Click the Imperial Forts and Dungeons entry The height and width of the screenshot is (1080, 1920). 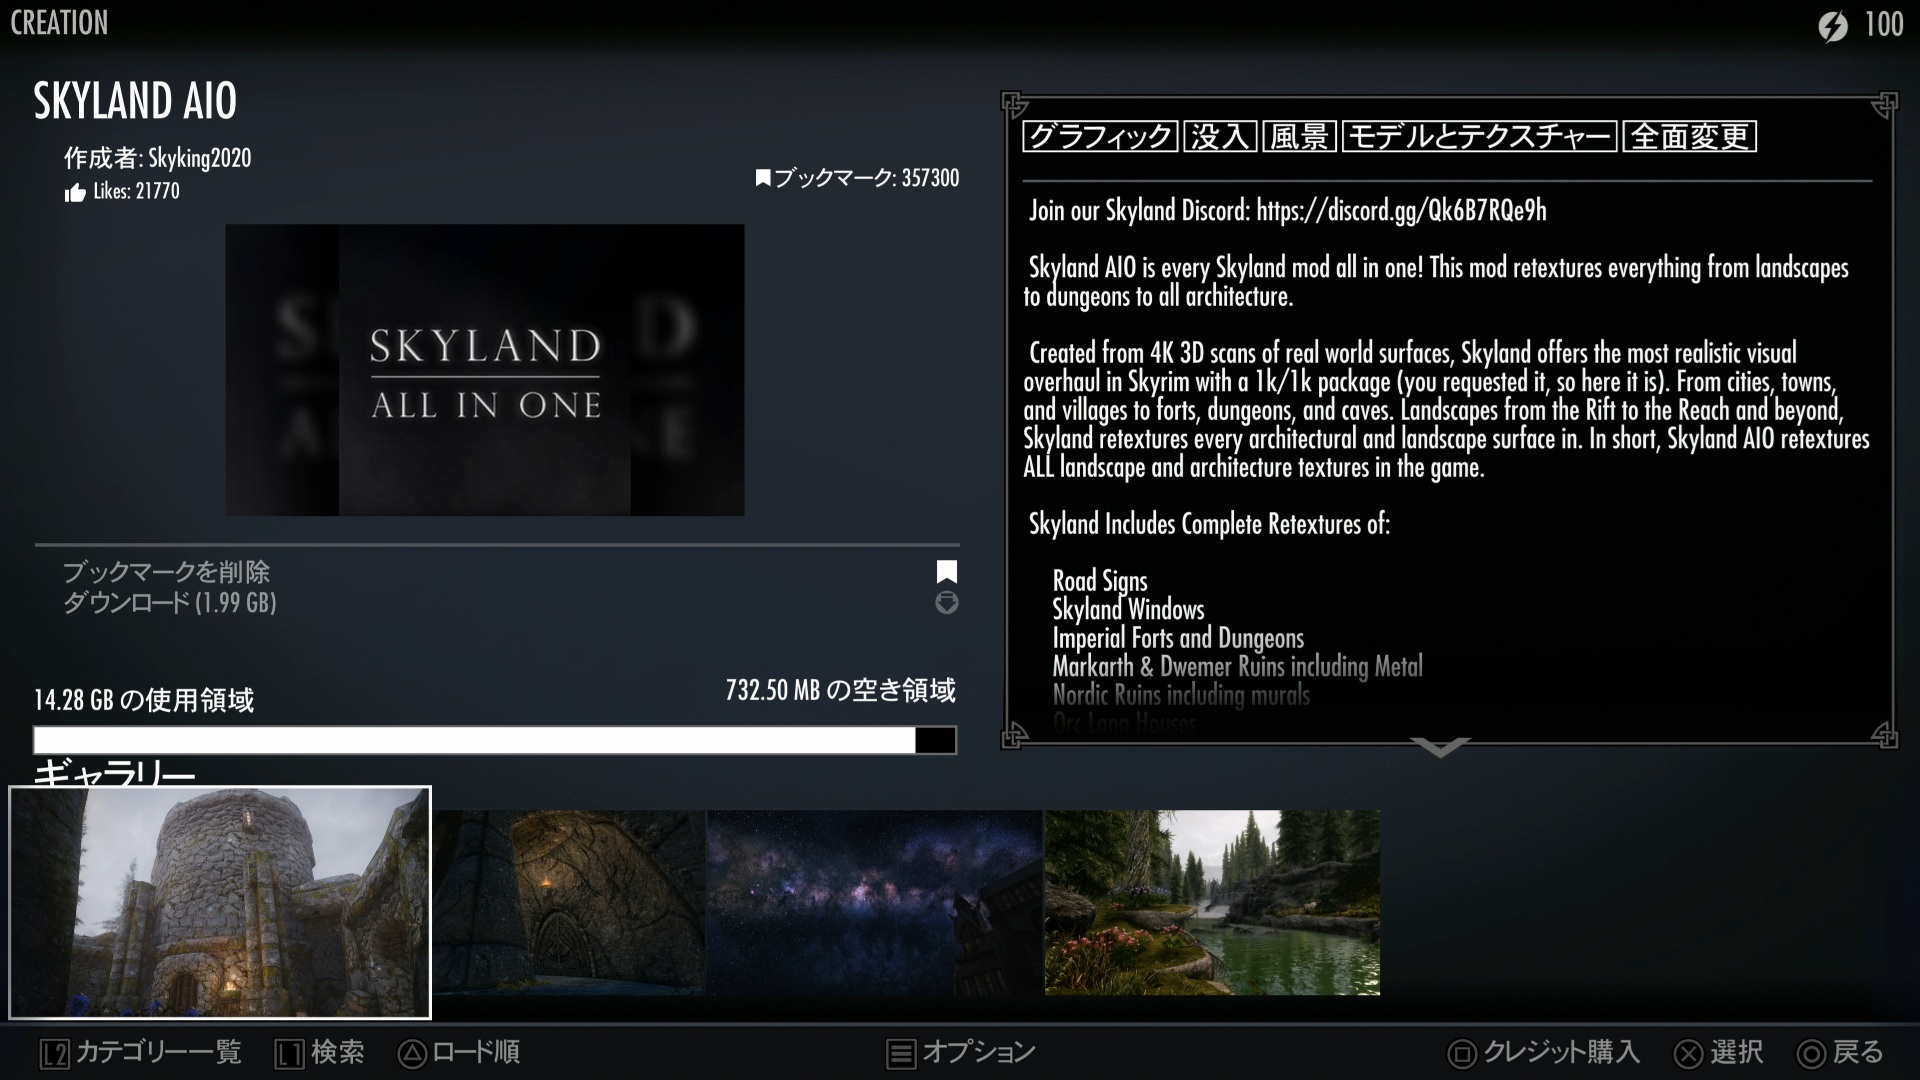[x=1178, y=638]
